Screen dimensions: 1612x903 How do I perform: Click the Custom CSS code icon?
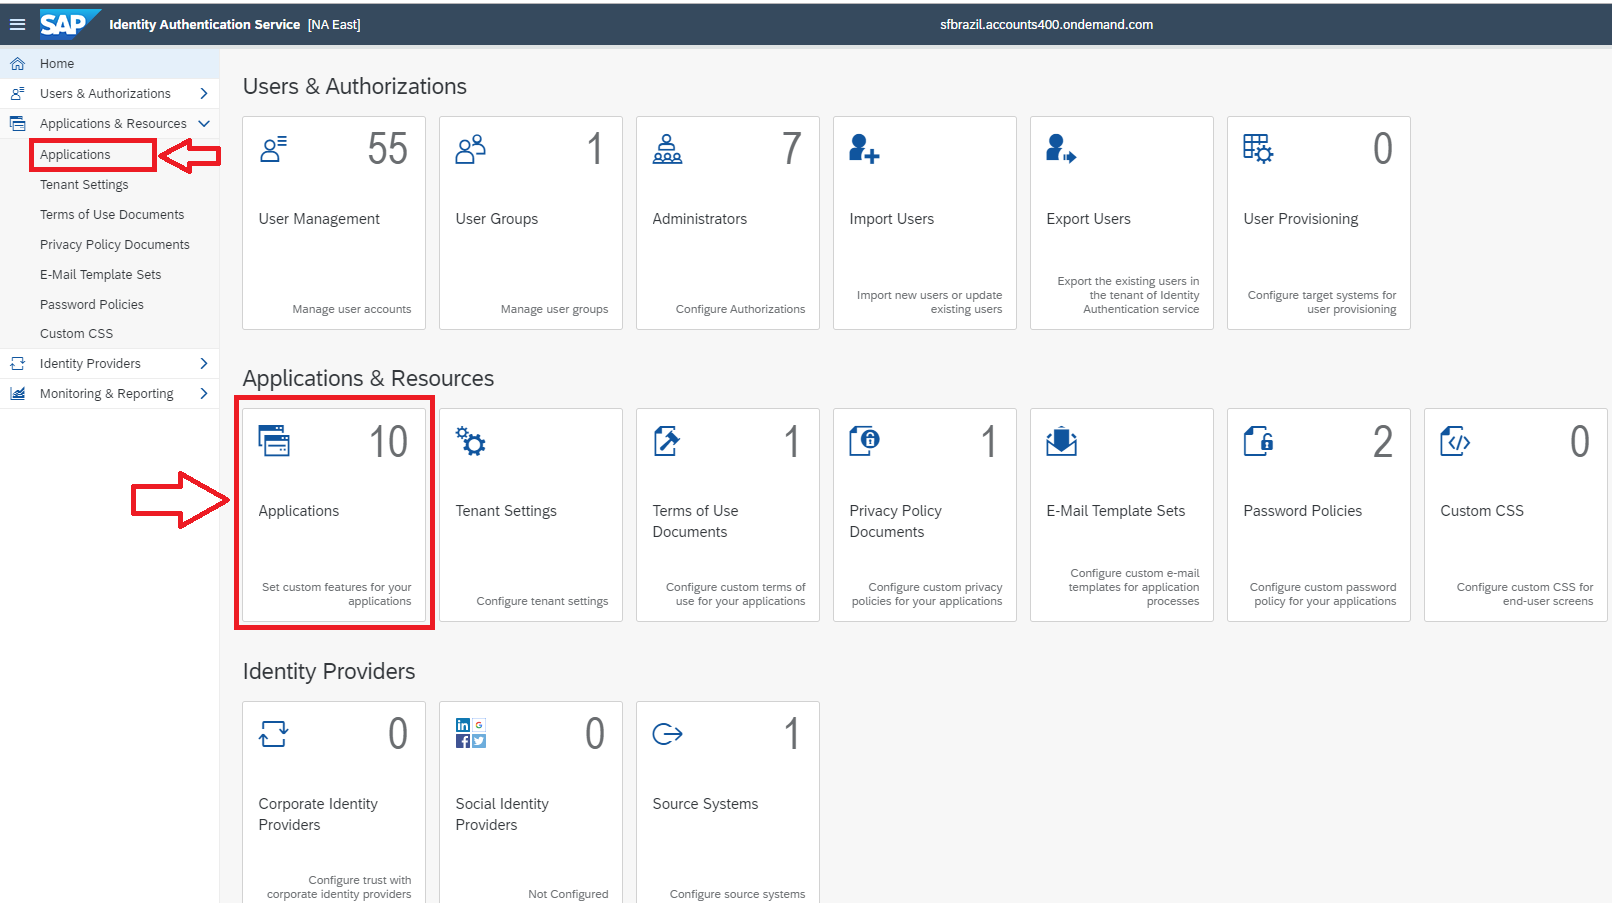[1455, 441]
